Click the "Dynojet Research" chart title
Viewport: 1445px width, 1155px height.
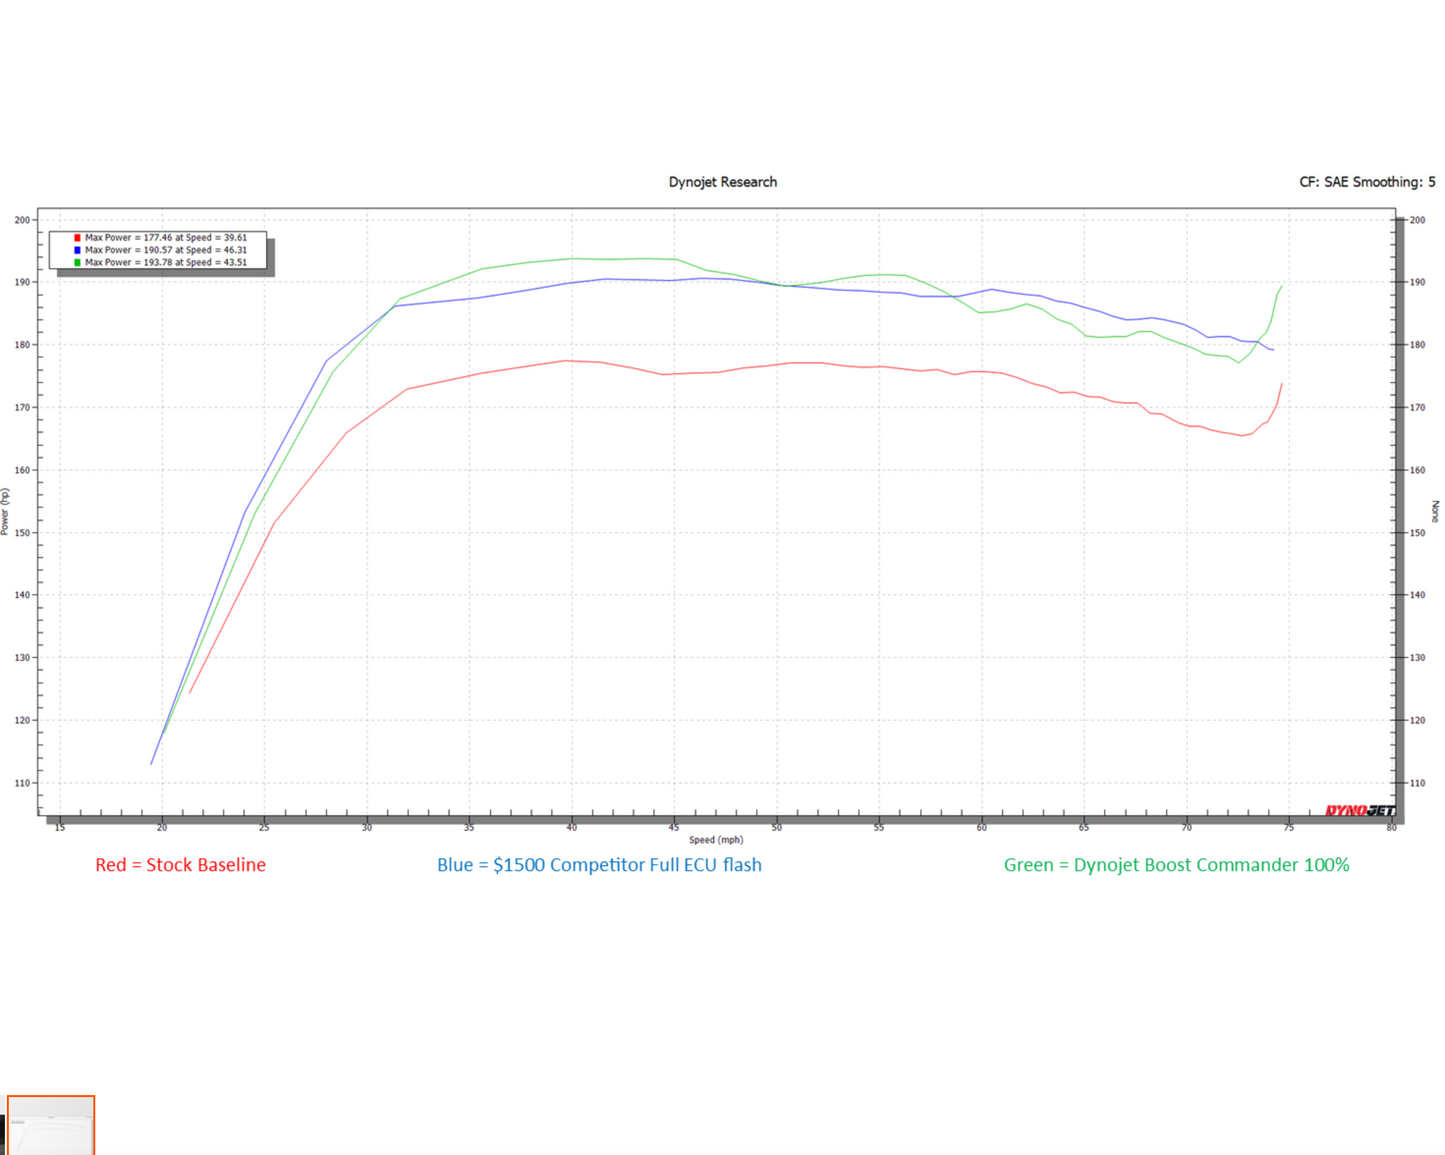[x=722, y=182]
